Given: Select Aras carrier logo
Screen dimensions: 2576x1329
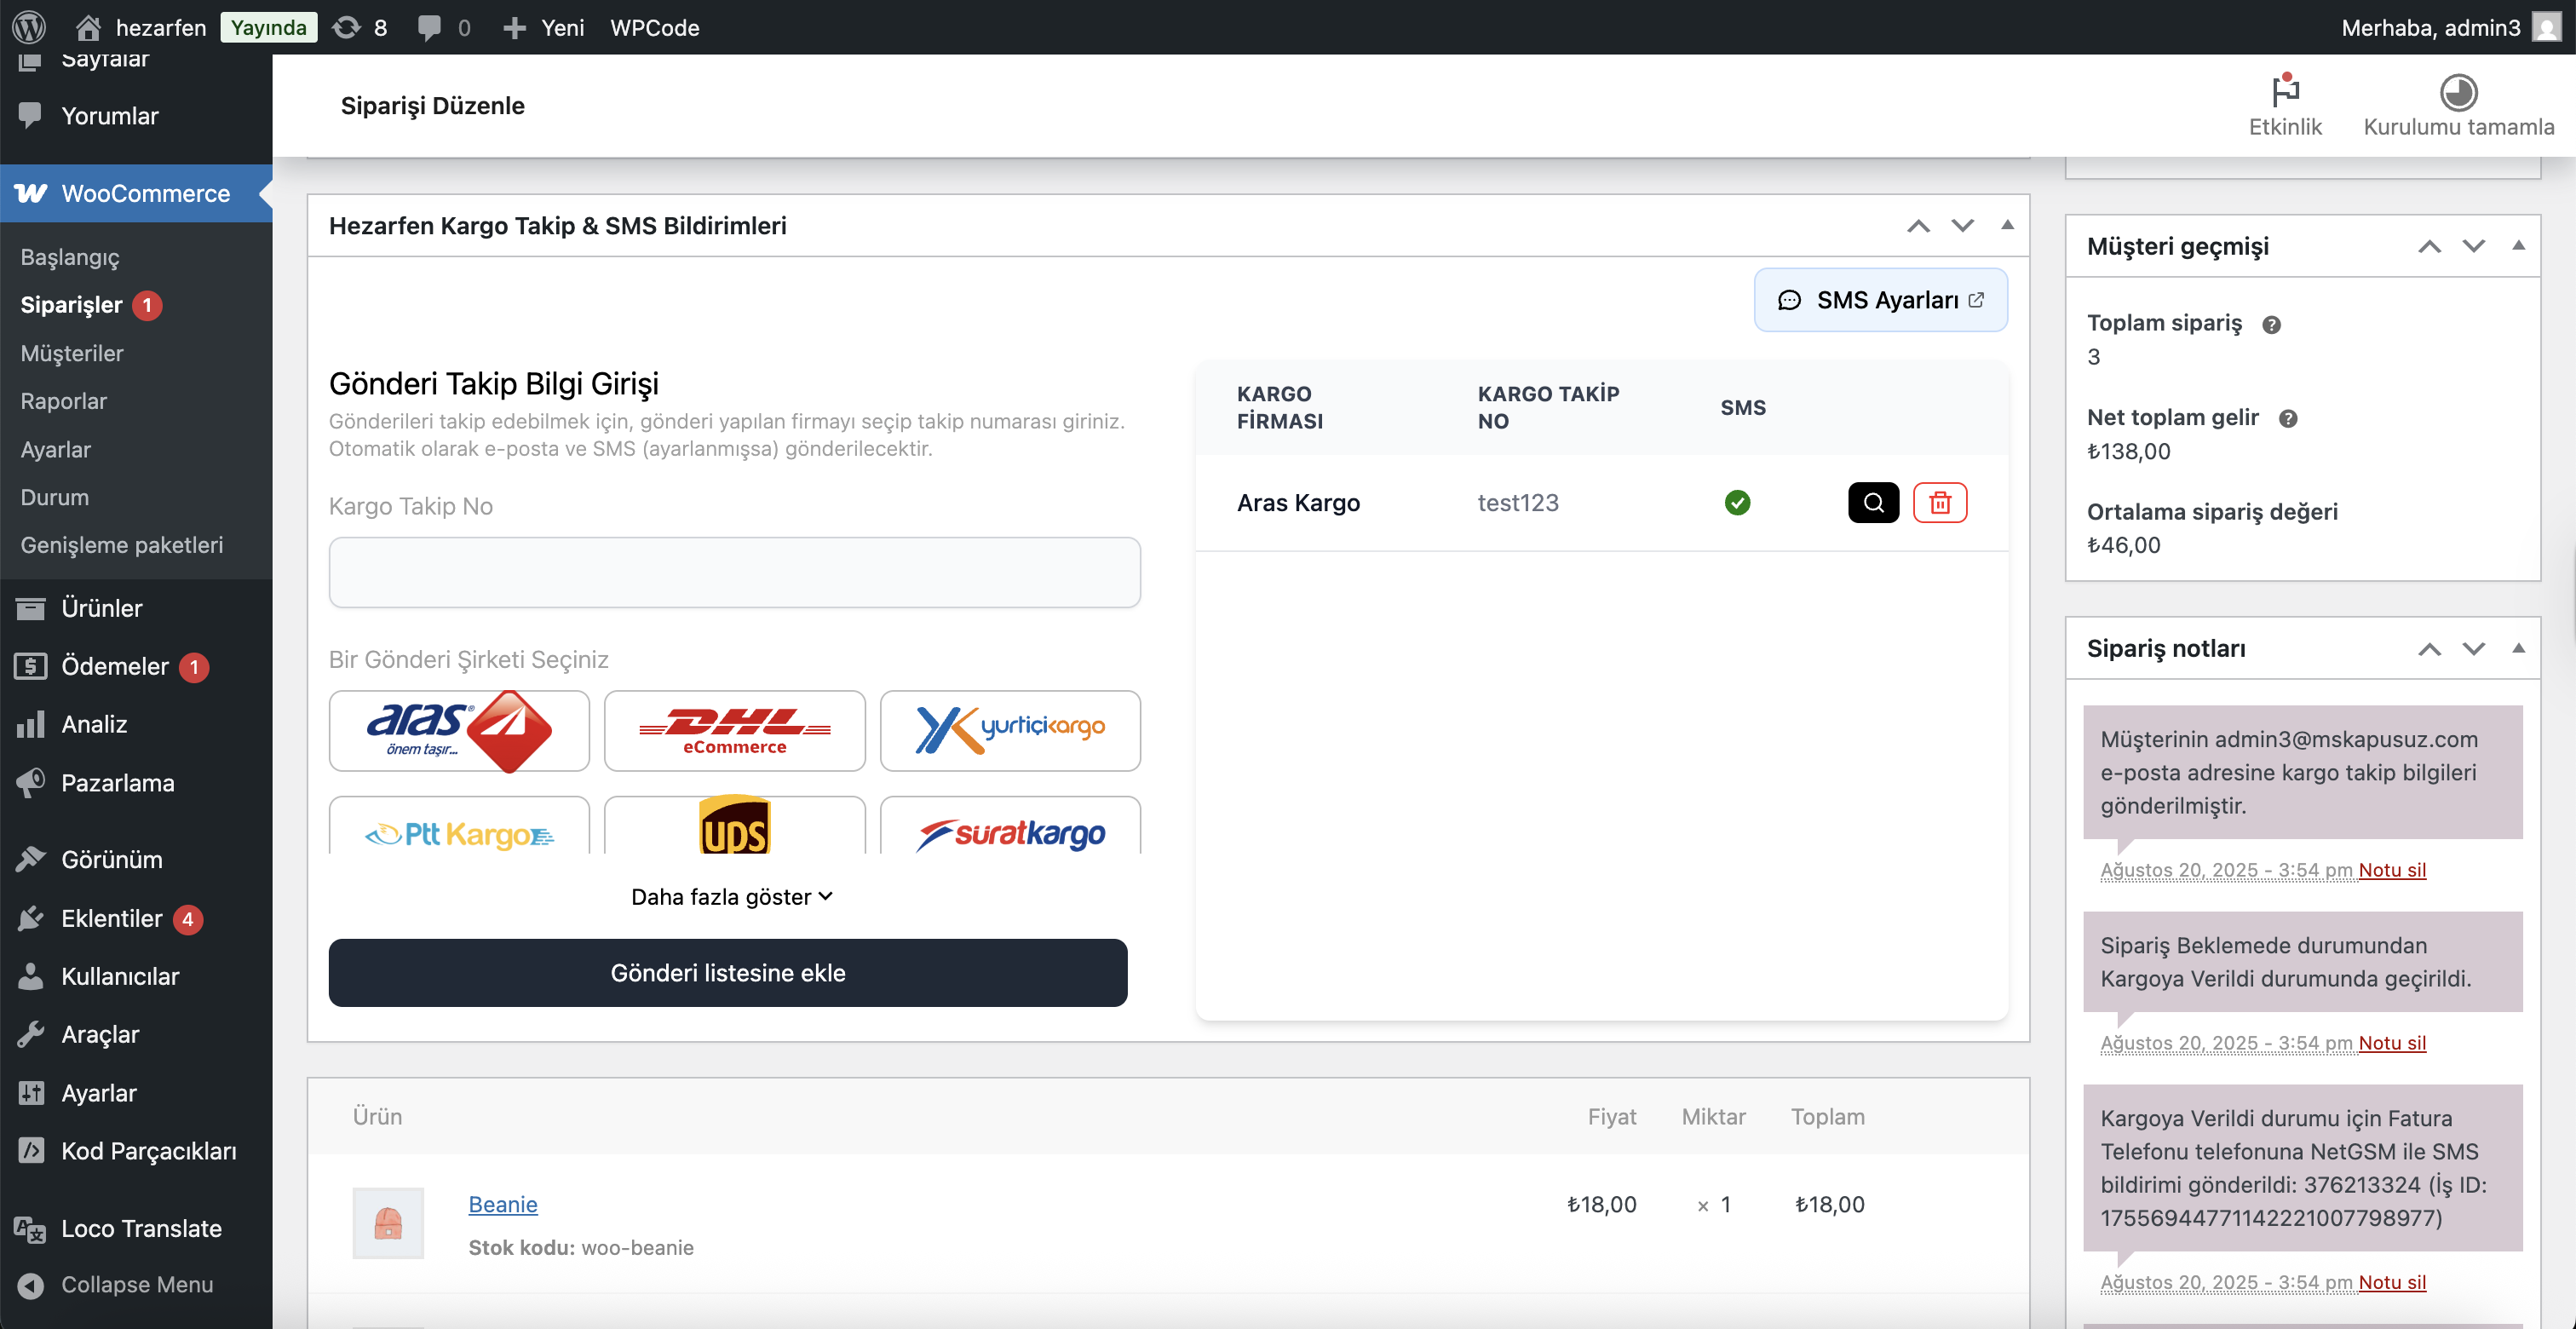Looking at the screenshot, I should pos(459,730).
